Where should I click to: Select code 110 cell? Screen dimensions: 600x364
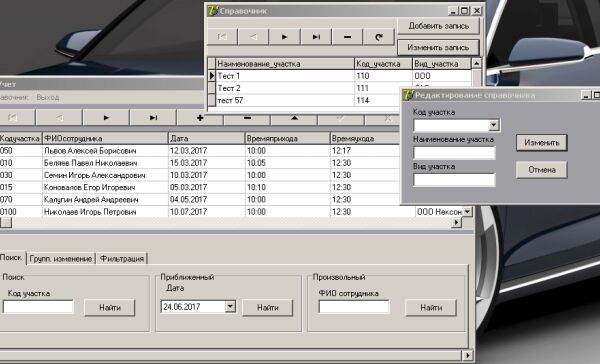pos(383,76)
